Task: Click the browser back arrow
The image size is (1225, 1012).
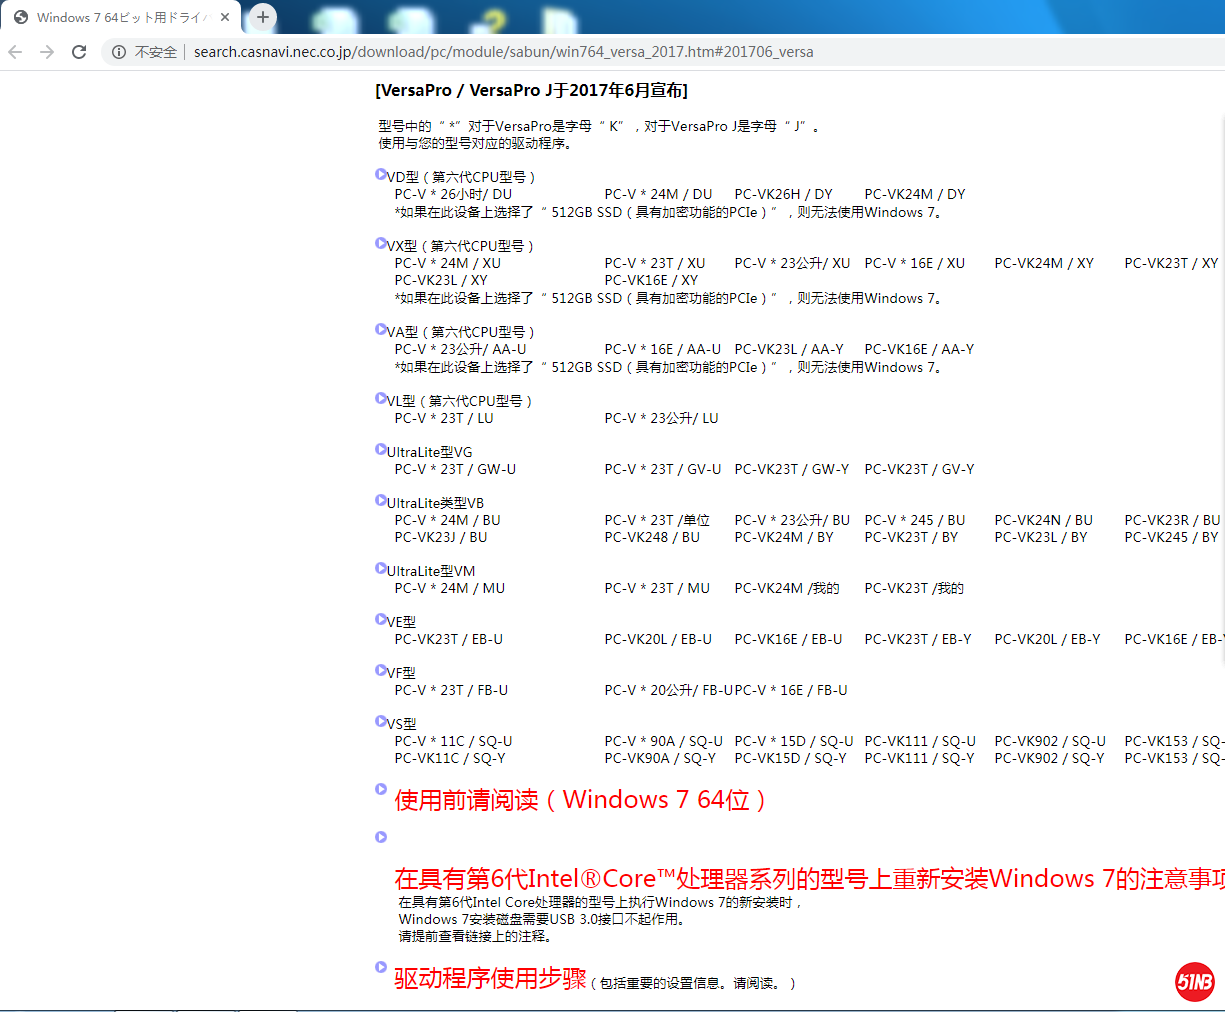Action: [15, 52]
